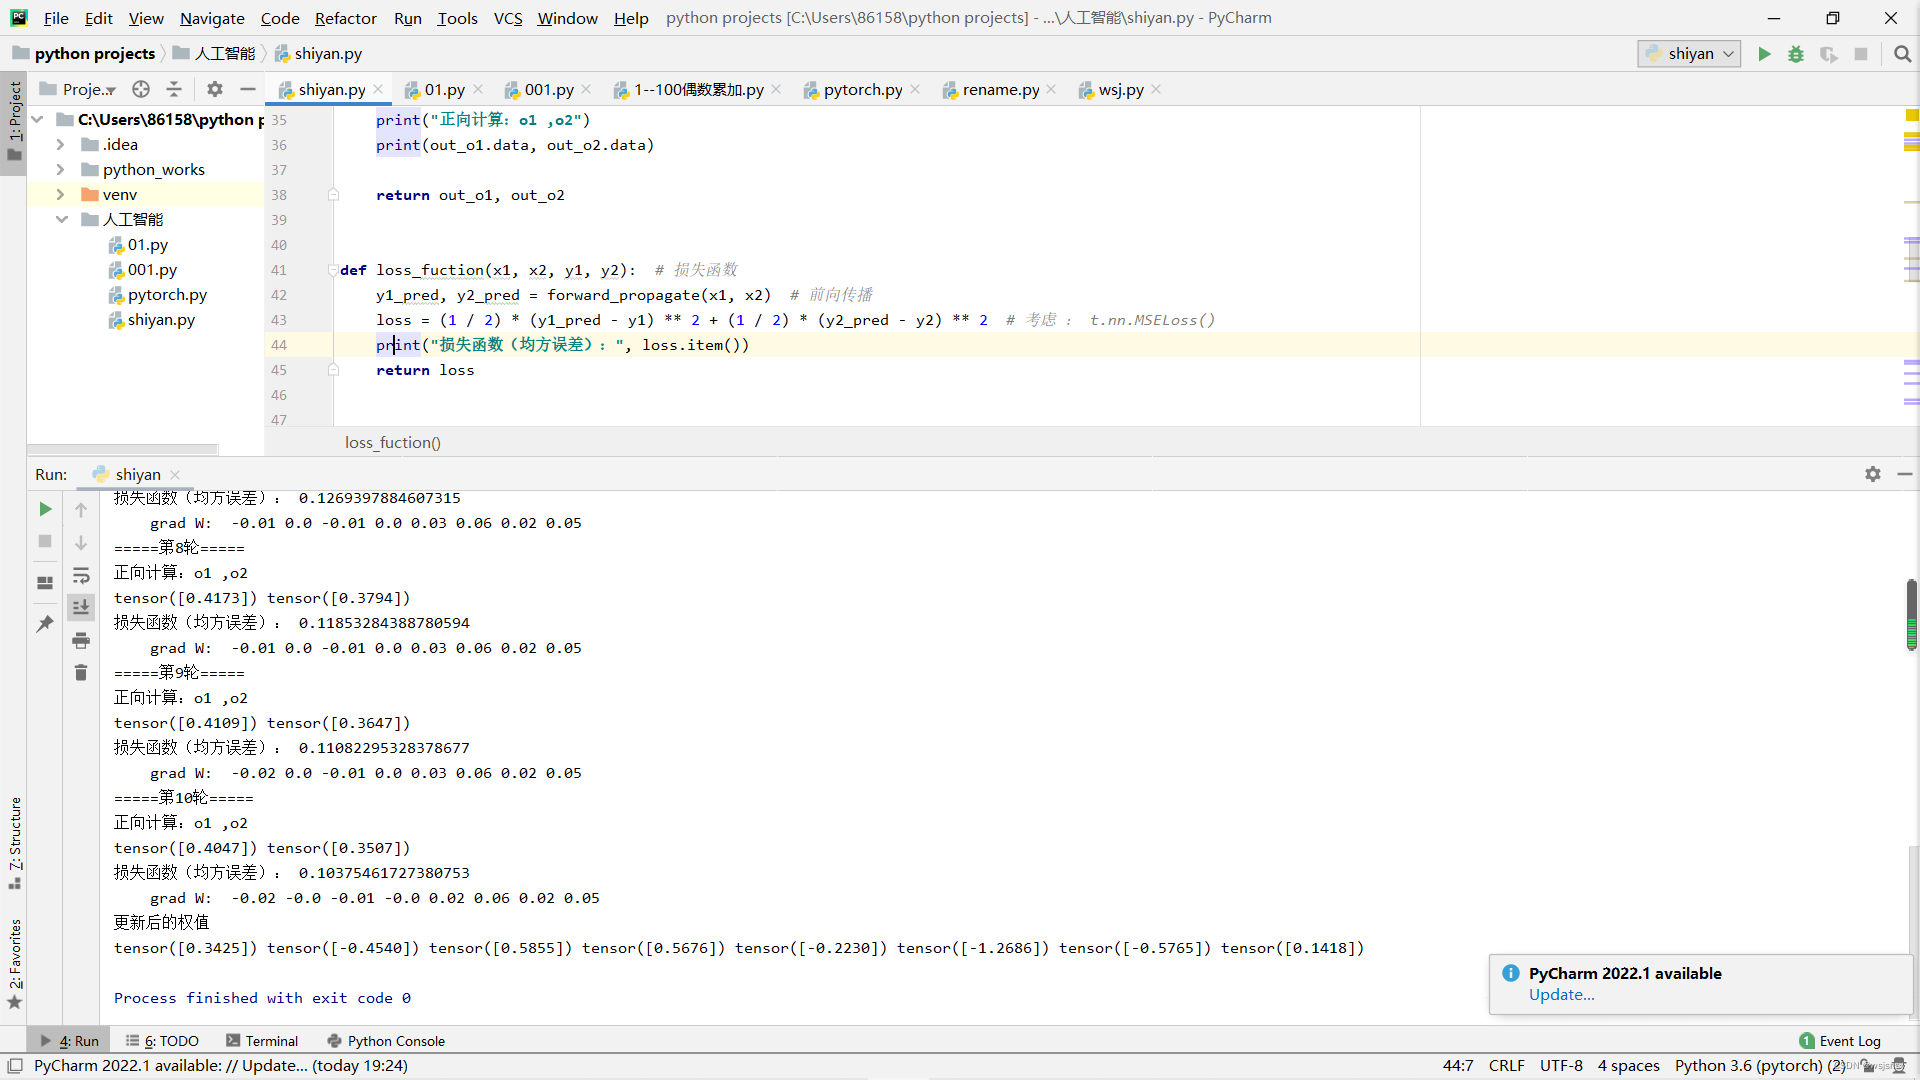The width and height of the screenshot is (1920, 1080).
Task: Open Run panel settings gear
Action: [1872, 474]
